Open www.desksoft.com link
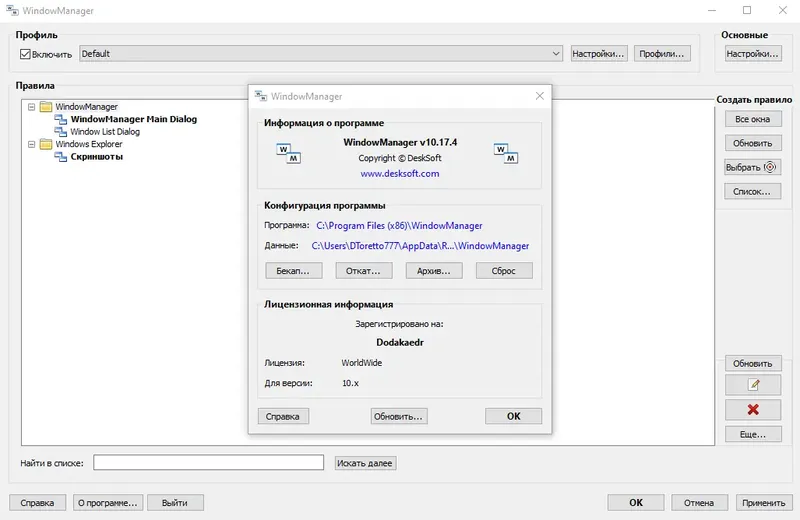800x520 pixels. 400,174
